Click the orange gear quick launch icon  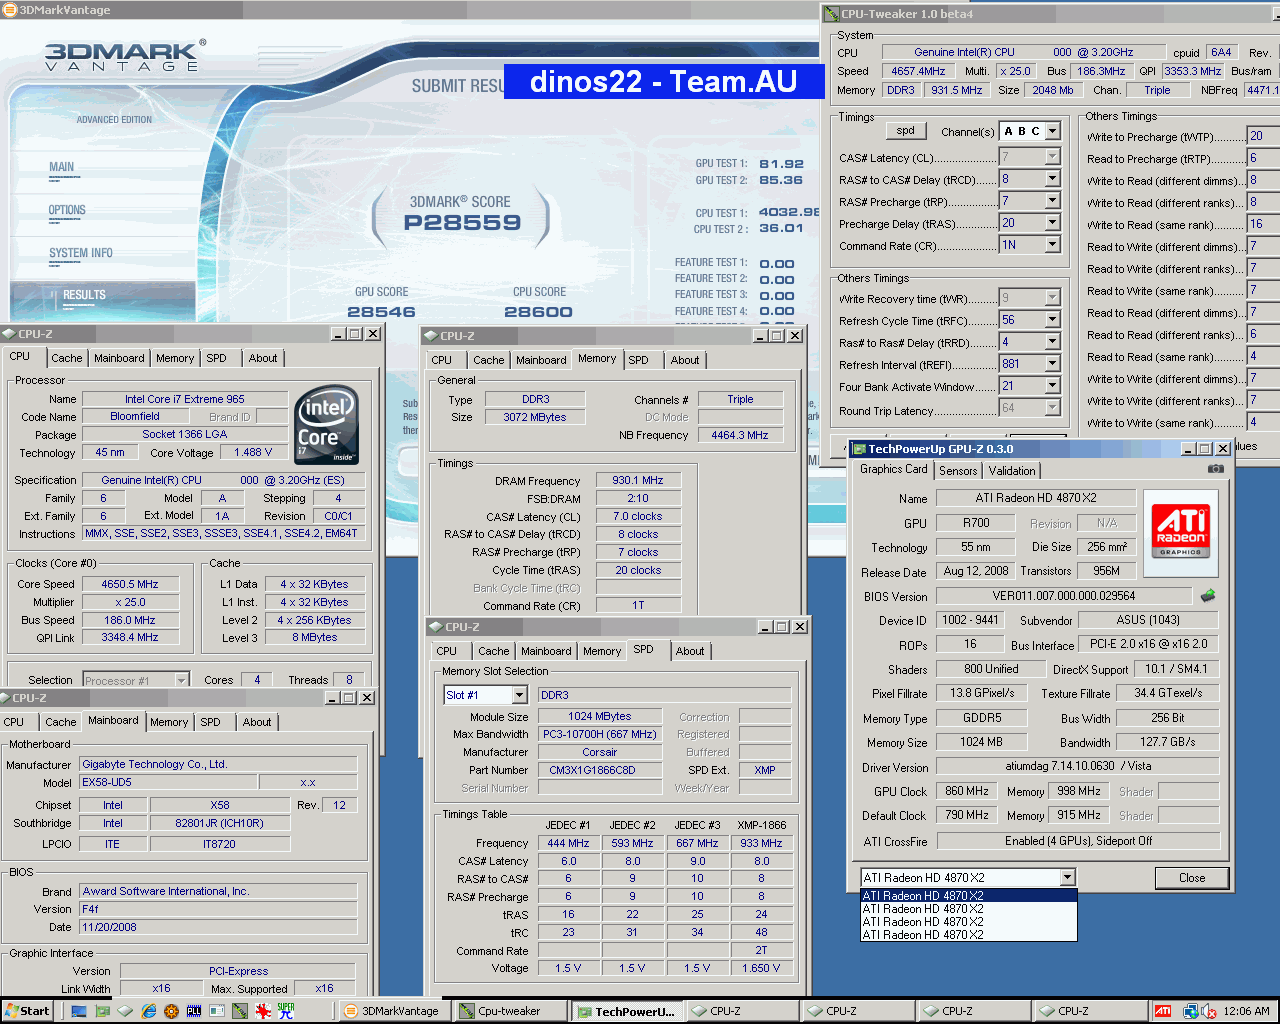[x=171, y=1011]
